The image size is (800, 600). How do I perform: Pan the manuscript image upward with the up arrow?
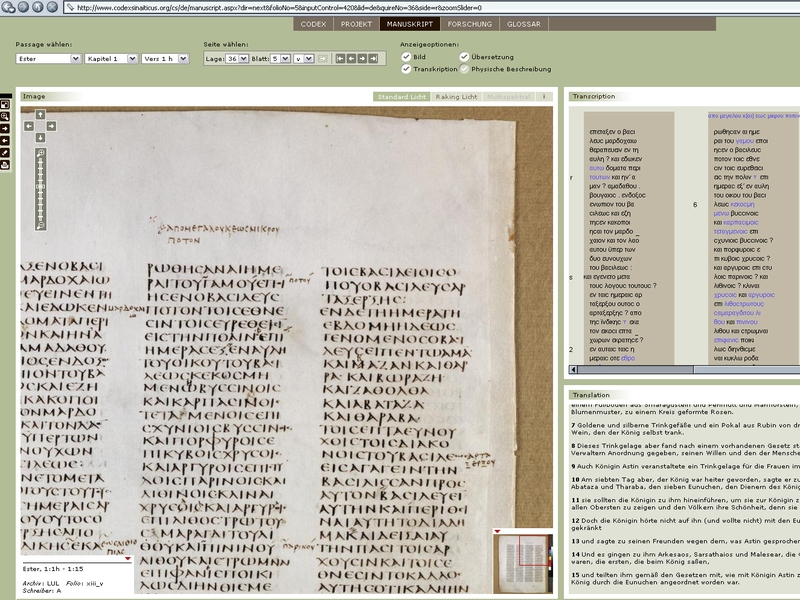40,115
